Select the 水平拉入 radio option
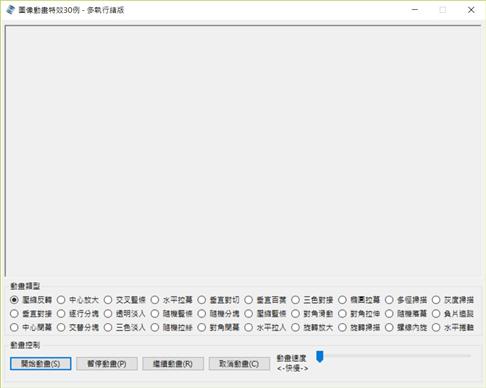This screenshot has height=388, width=486. [x=265, y=327]
